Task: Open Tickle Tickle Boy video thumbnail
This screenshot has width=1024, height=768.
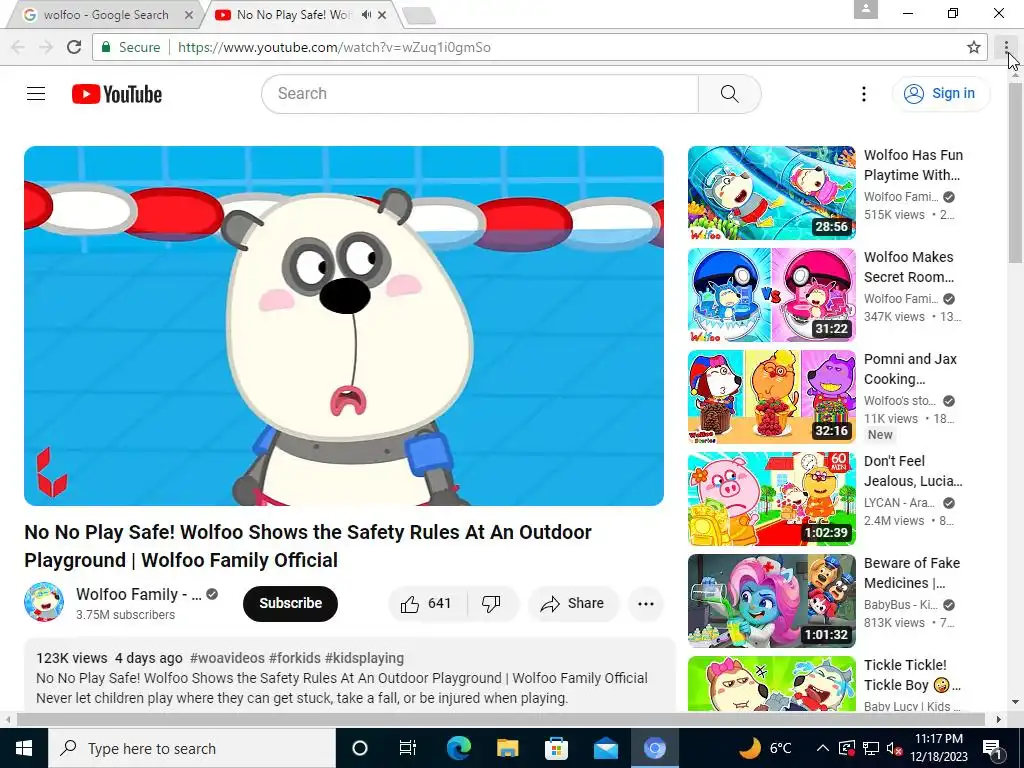Action: click(x=771, y=684)
